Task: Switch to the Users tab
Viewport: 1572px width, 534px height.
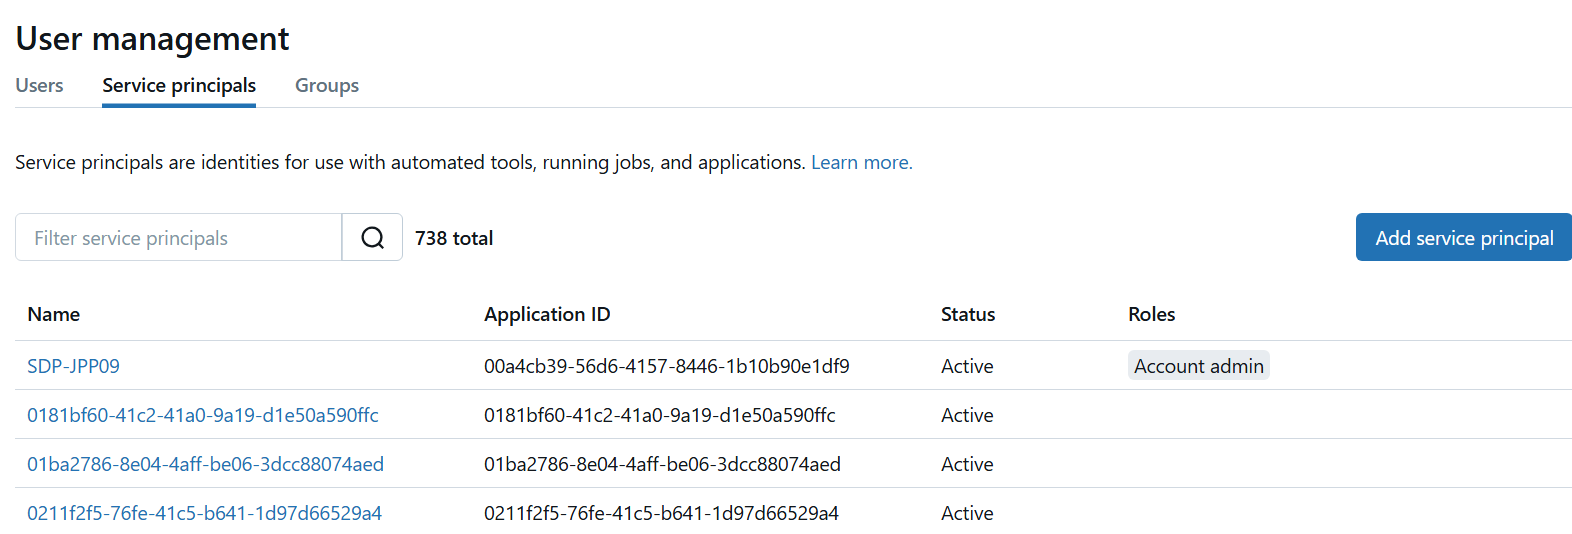Action: 39,86
